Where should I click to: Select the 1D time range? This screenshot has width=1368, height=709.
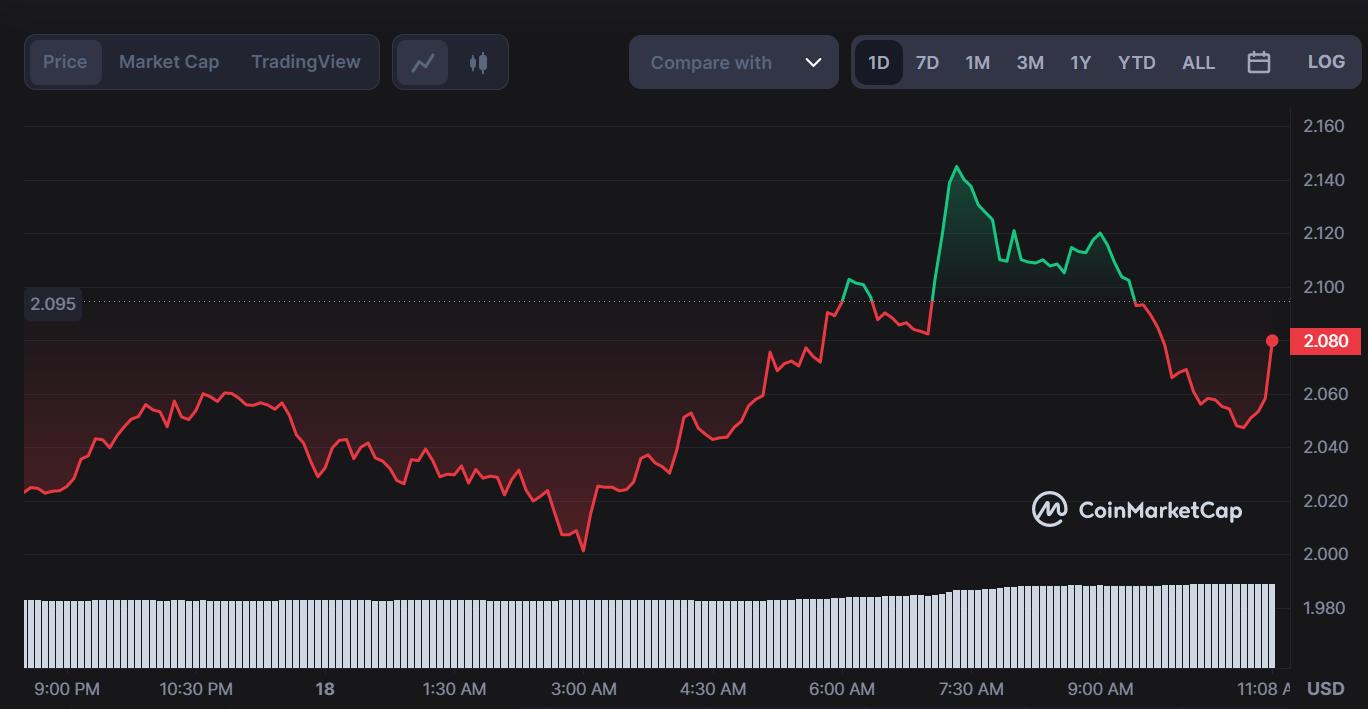(878, 63)
